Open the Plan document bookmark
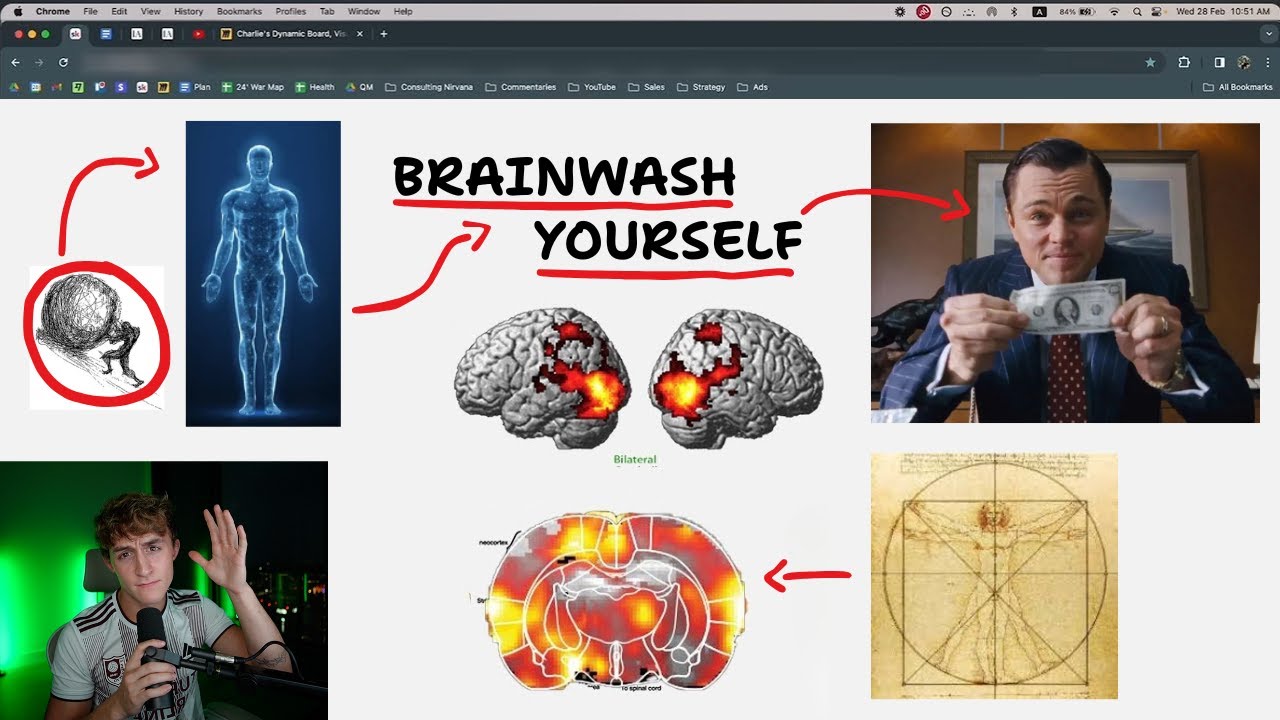The width and height of the screenshot is (1280, 720). pos(195,87)
